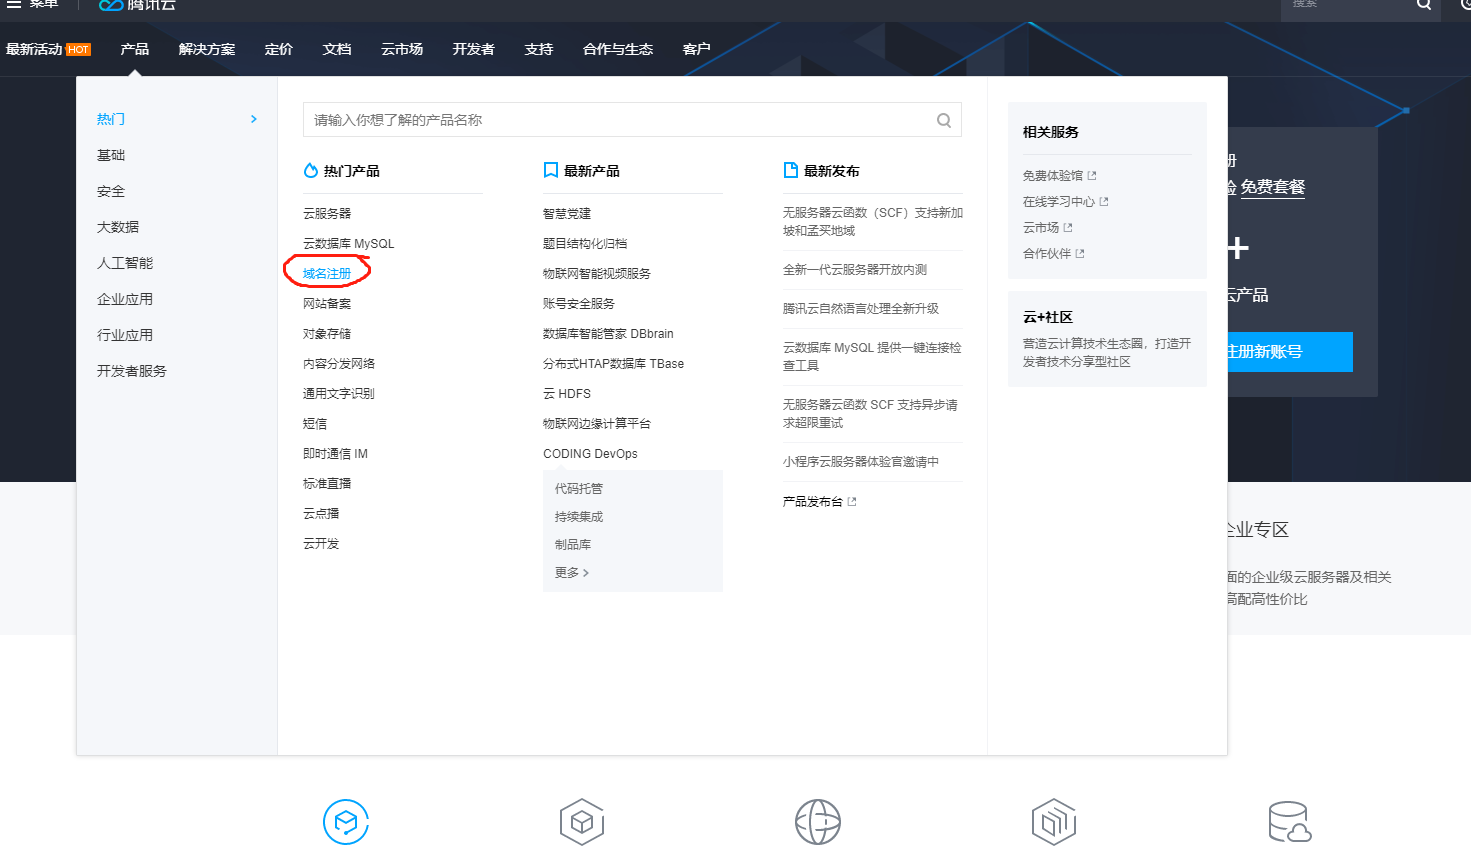
Task: Click the magnifier icon in the top header
Action: pos(1423,6)
